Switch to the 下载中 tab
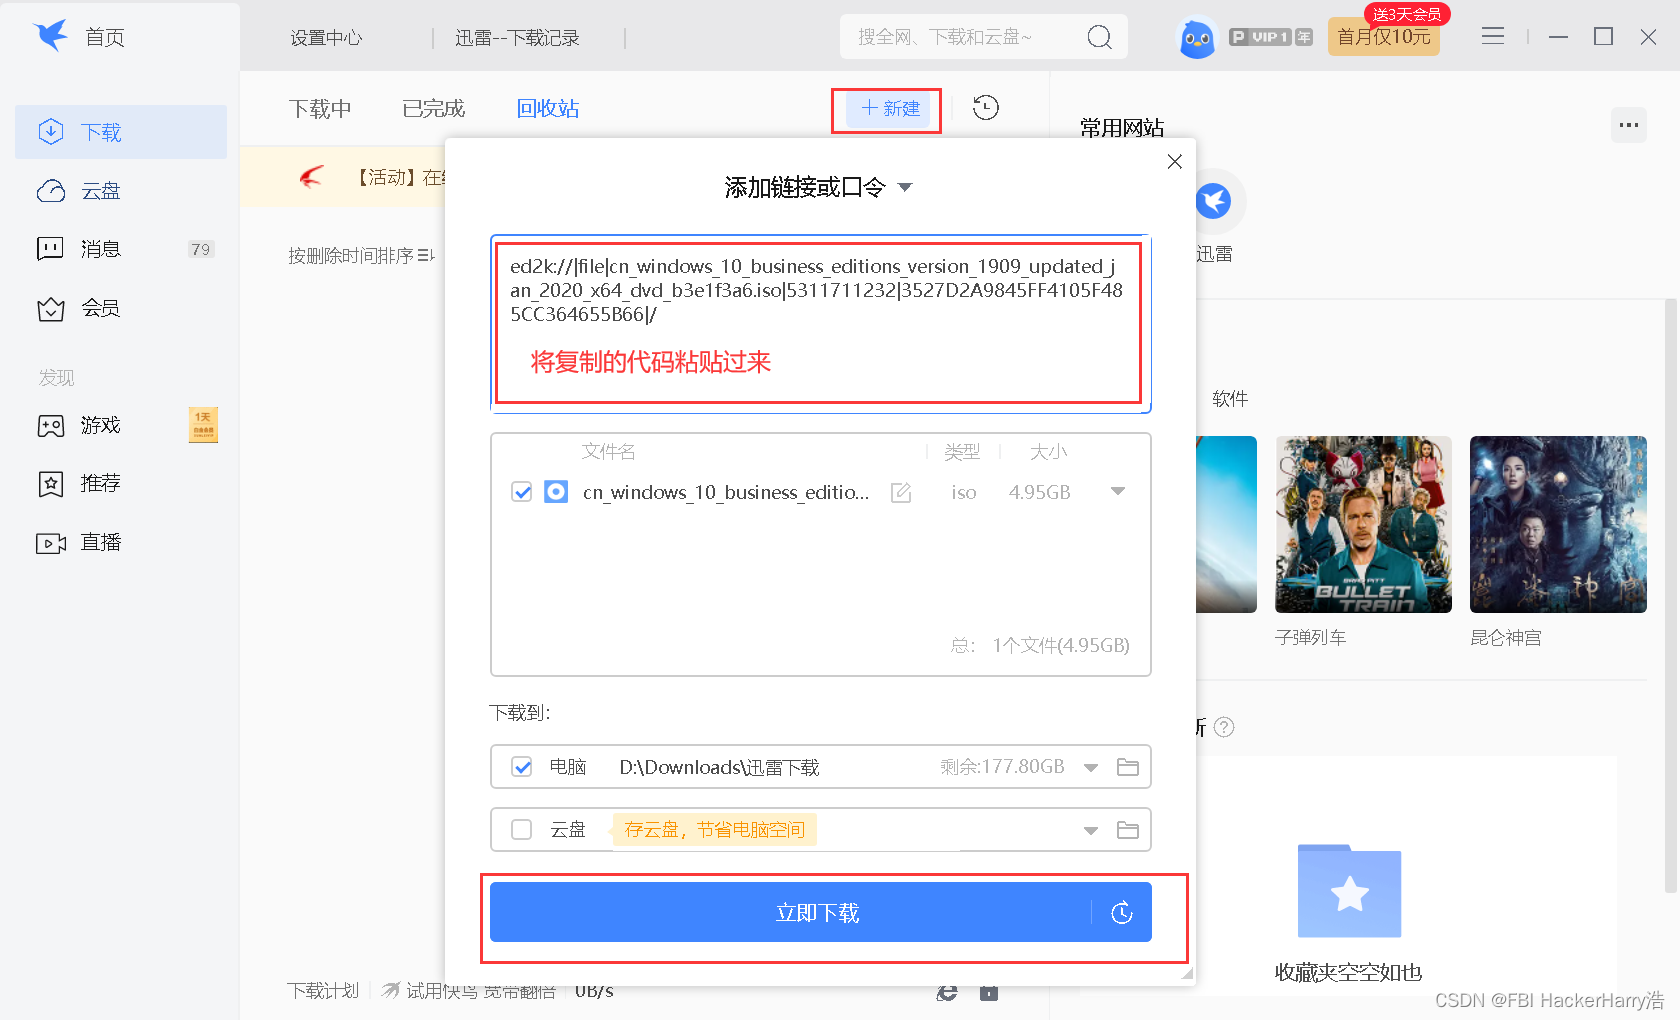1680x1020 pixels. (x=320, y=108)
